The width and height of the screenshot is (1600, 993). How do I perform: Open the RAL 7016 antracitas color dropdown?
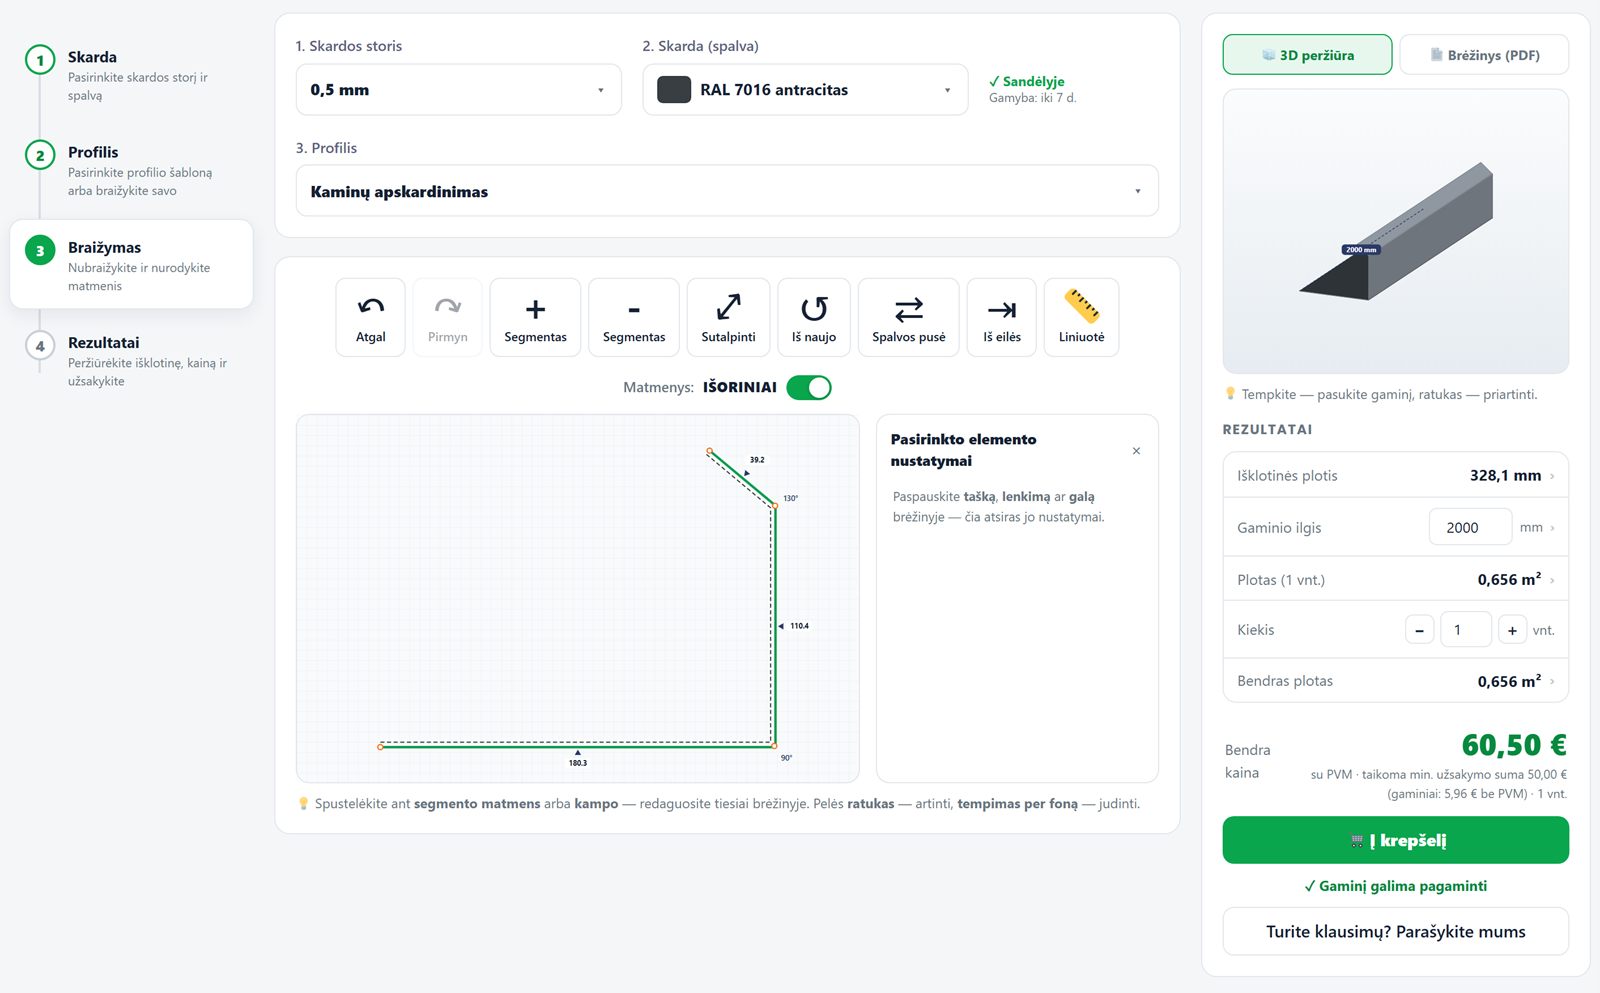point(805,90)
